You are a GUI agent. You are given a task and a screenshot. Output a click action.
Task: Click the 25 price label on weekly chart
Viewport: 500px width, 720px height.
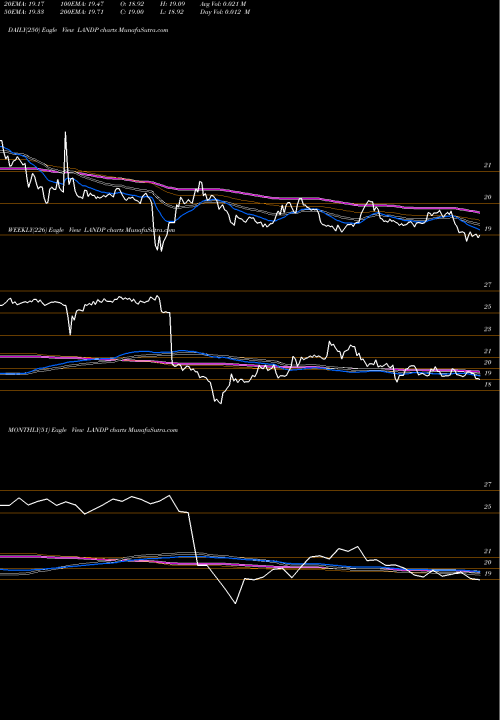point(488,307)
